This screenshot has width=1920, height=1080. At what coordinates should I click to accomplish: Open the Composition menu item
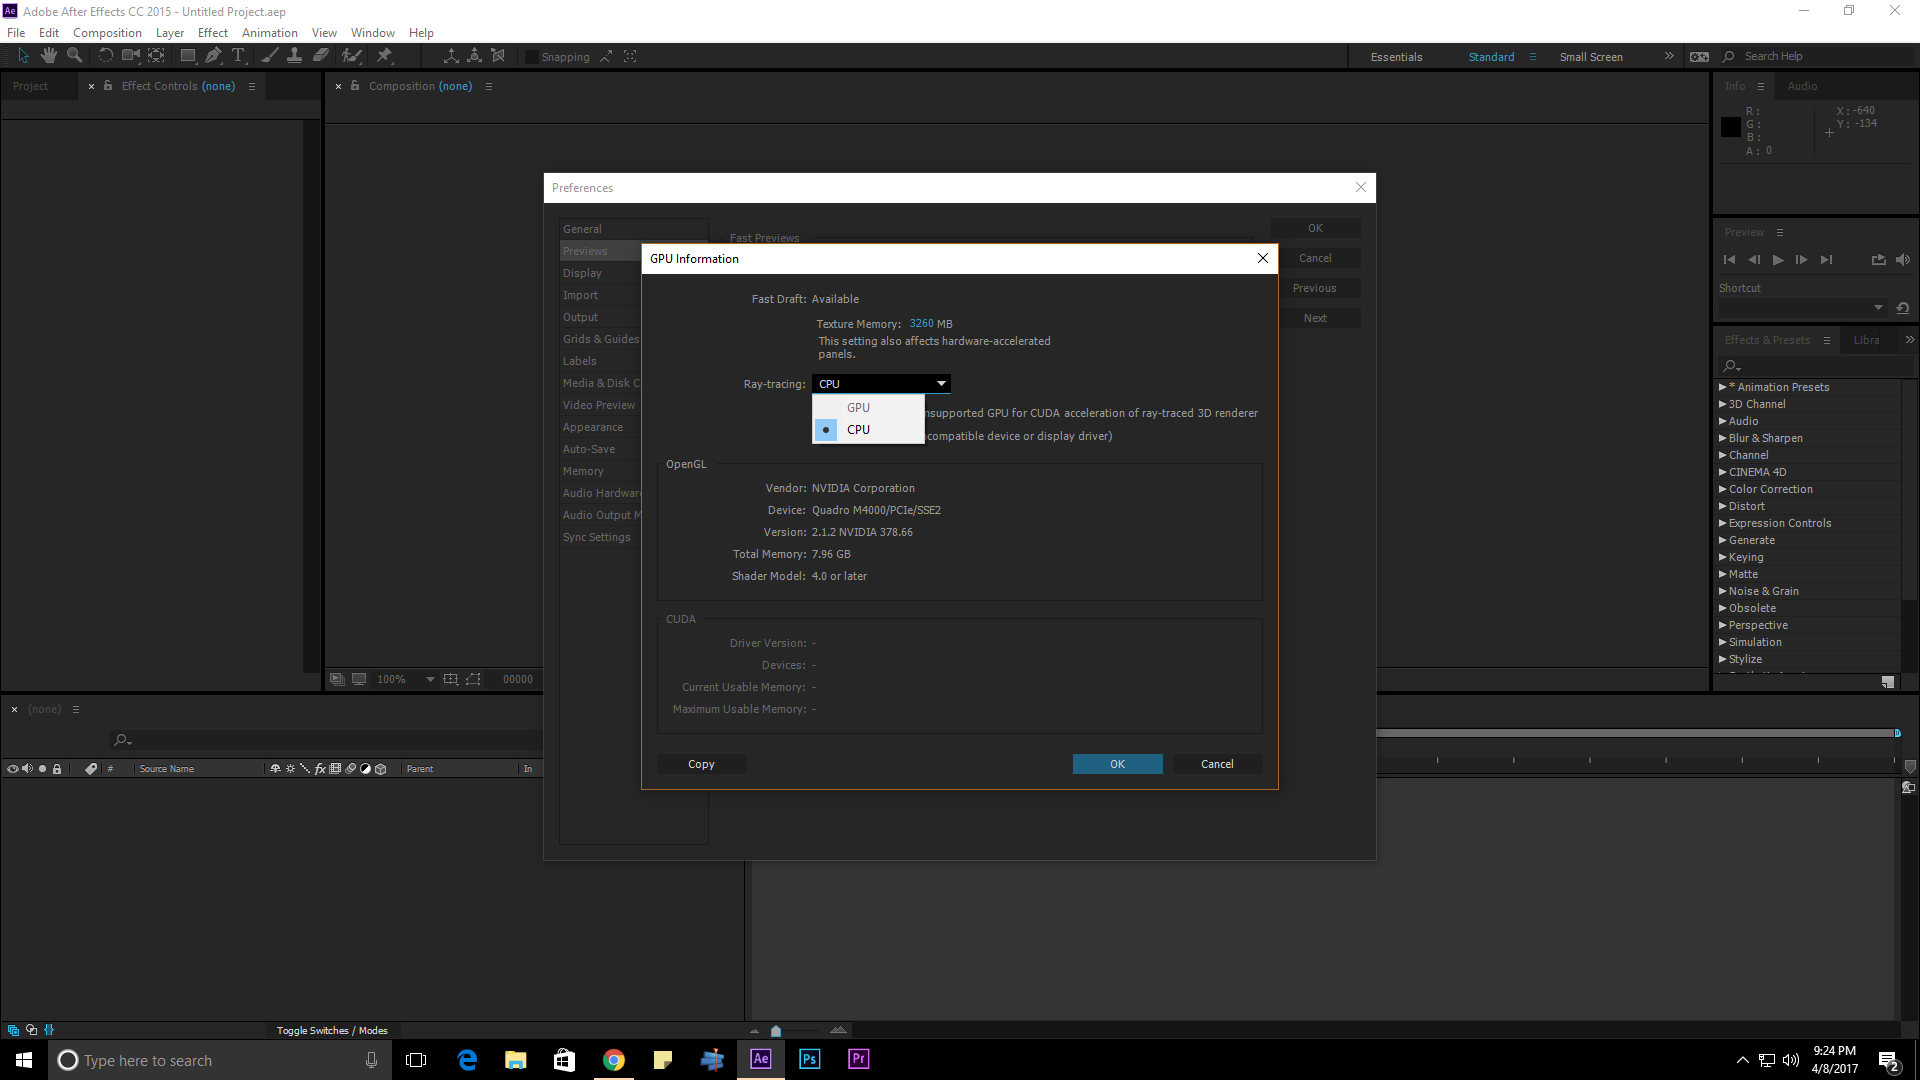107,32
